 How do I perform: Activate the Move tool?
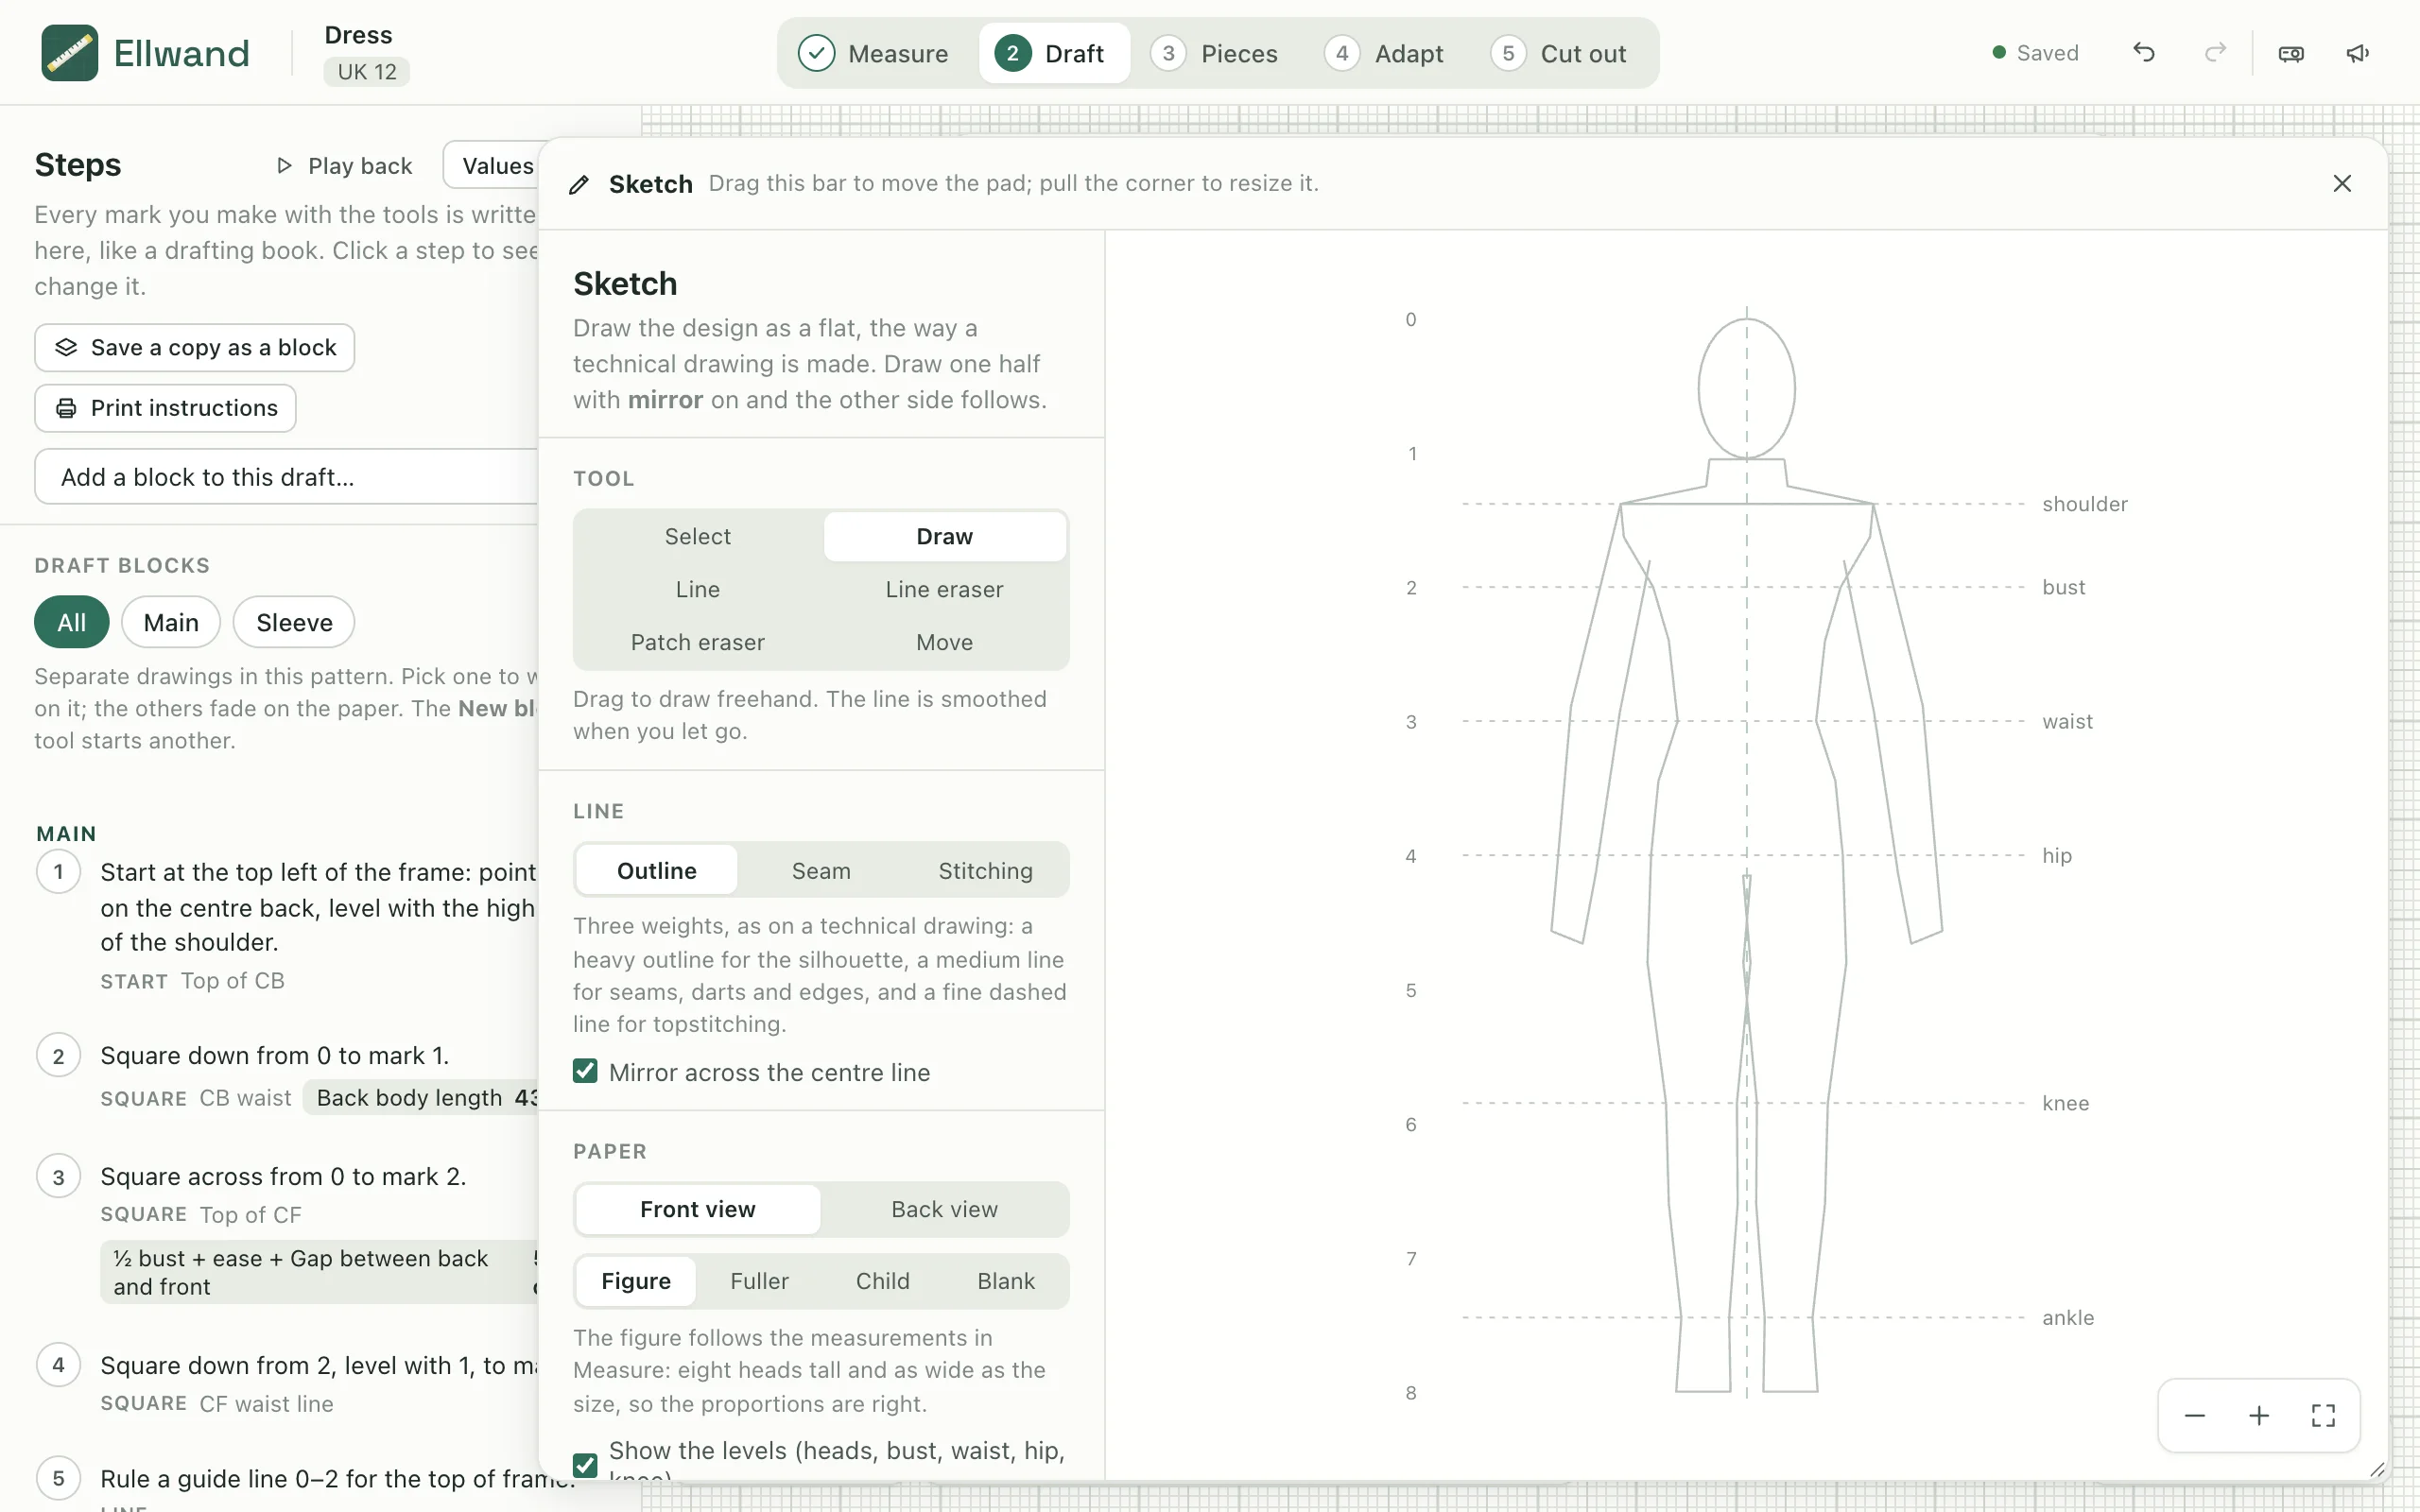point(944,642)
